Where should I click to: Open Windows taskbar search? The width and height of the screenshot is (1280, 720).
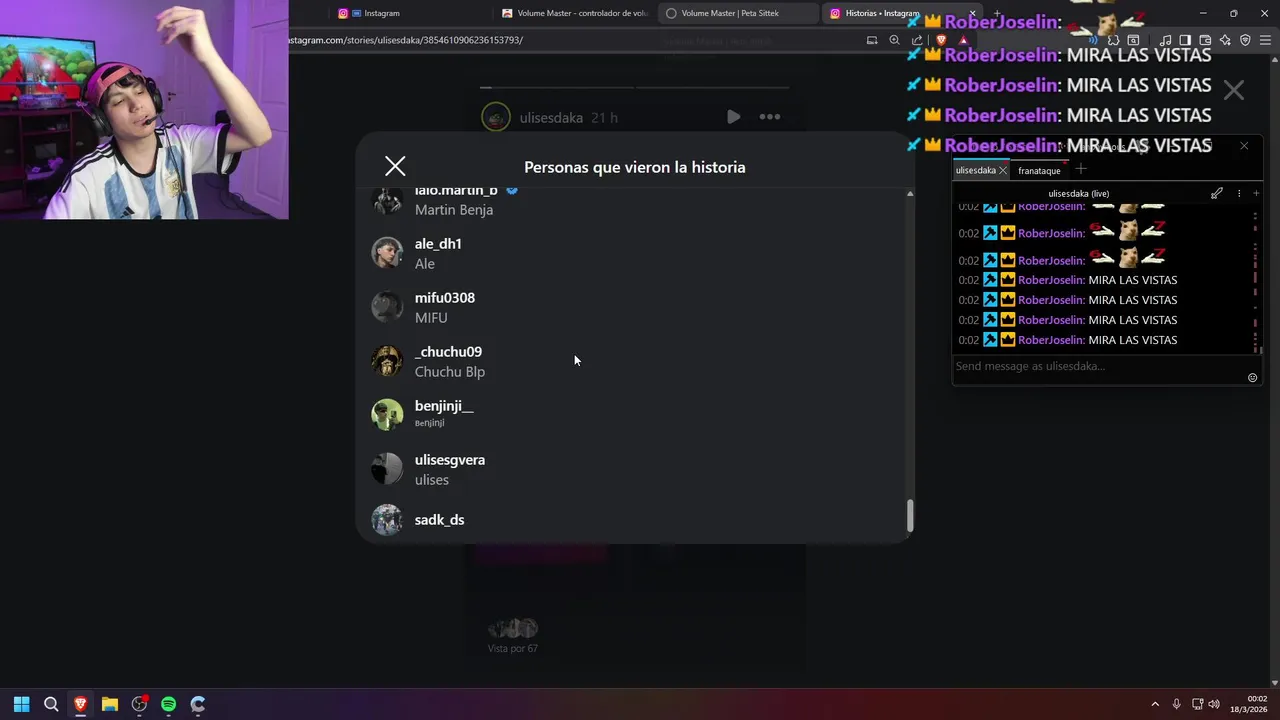pos(51,704)
